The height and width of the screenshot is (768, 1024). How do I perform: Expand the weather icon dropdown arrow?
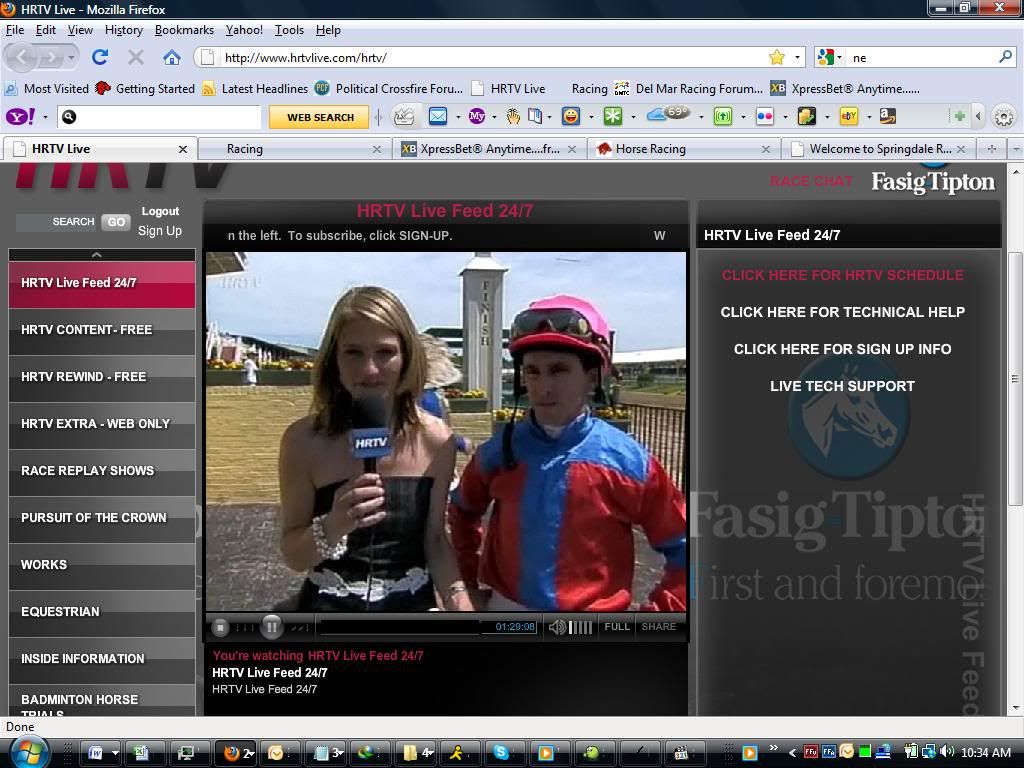point(701,118)
